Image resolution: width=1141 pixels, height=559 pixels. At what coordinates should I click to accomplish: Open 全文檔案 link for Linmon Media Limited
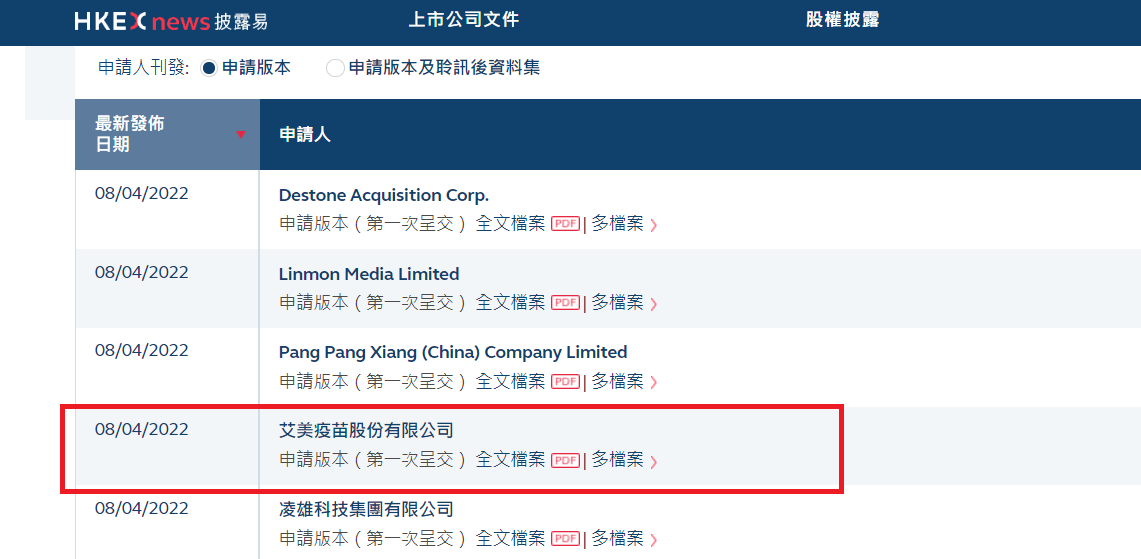(510, 303)
